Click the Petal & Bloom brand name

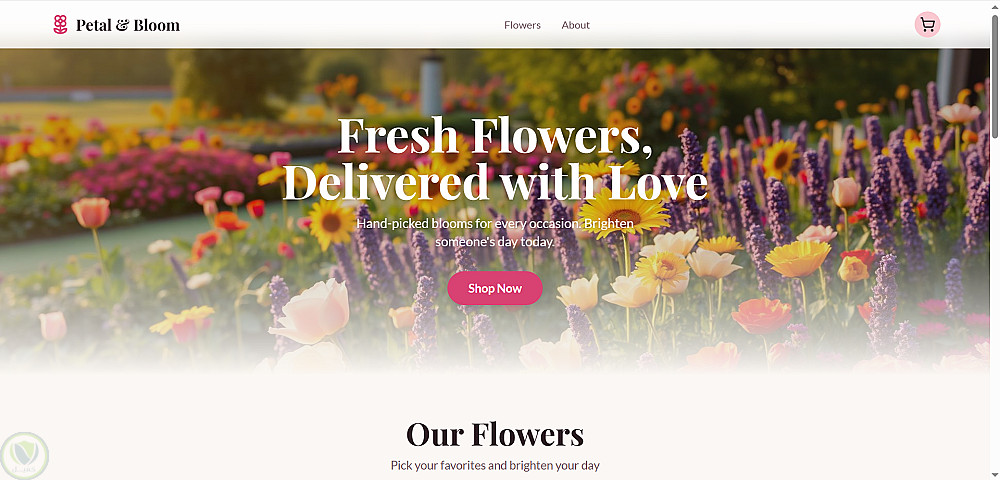[128, 25]
